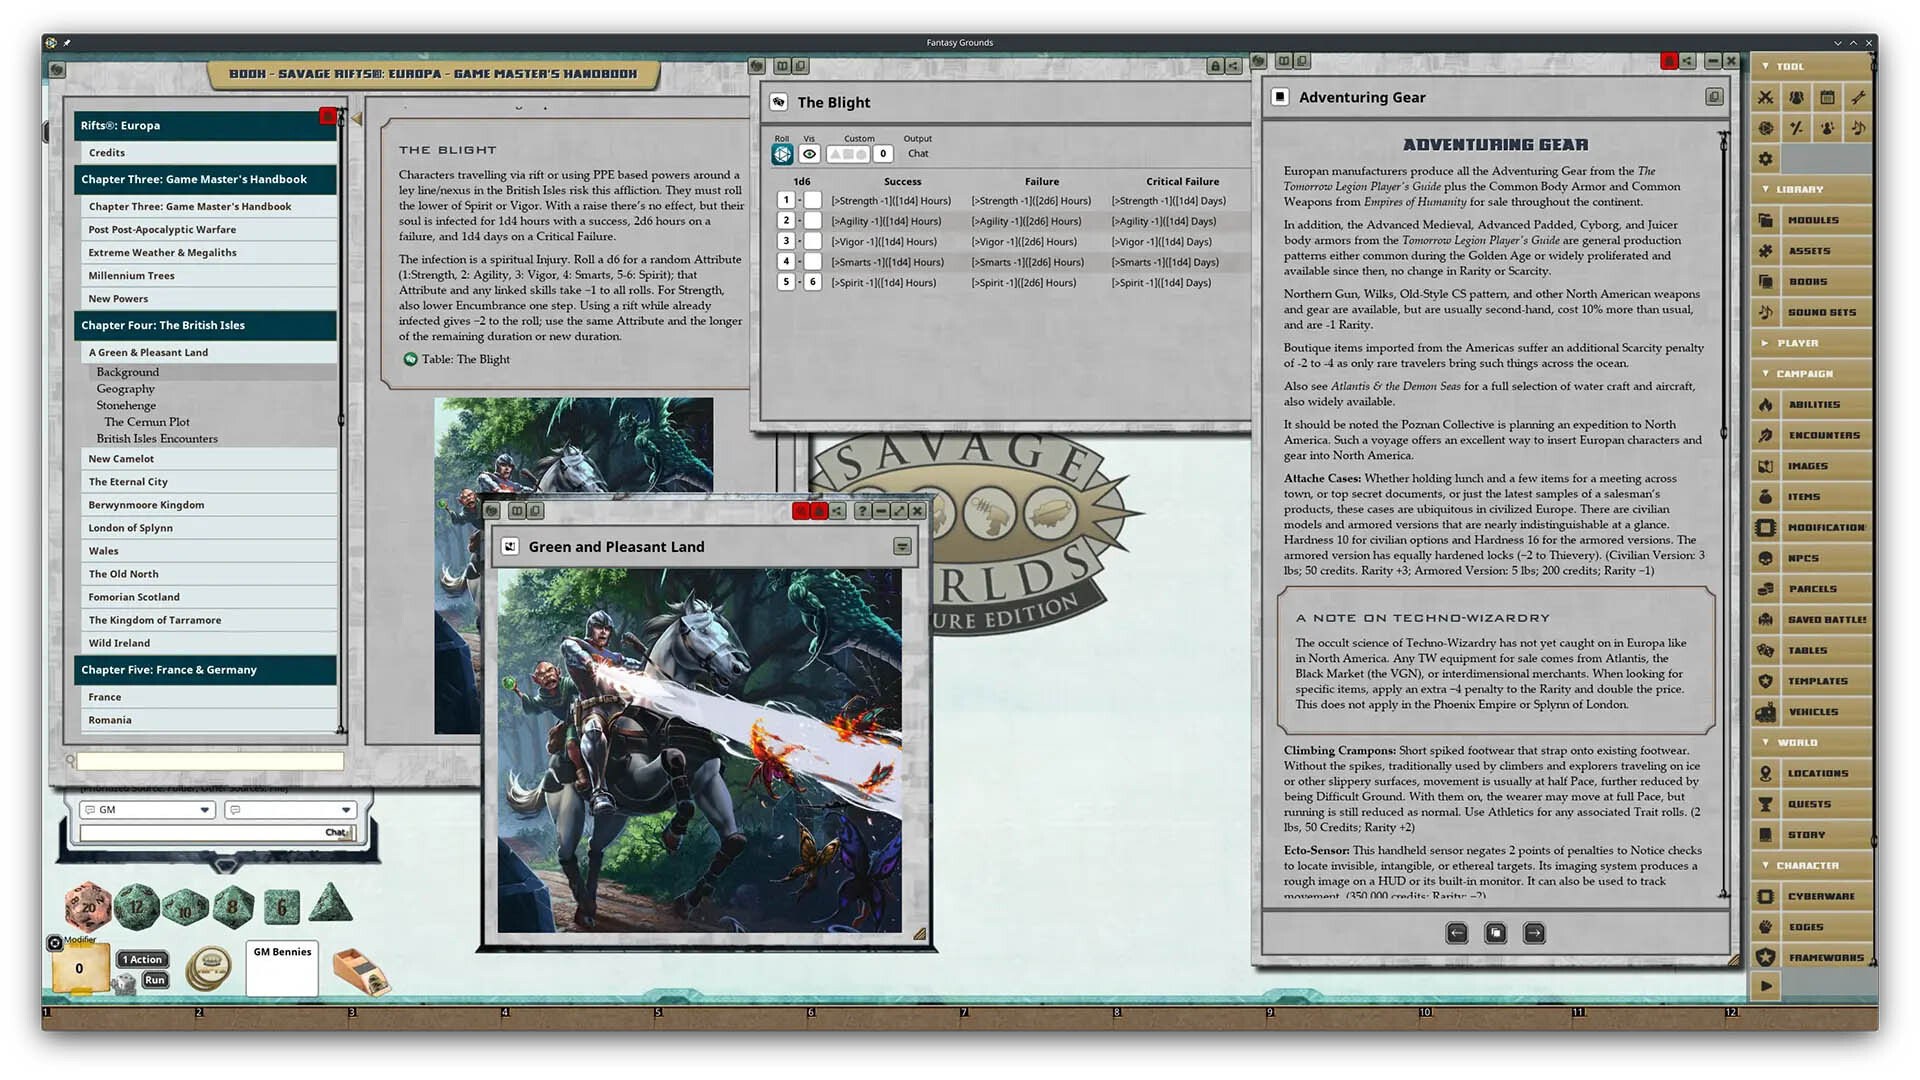Open the Party Sheet people icon
The image size is (1920, 1080).
click(1797, 97)
